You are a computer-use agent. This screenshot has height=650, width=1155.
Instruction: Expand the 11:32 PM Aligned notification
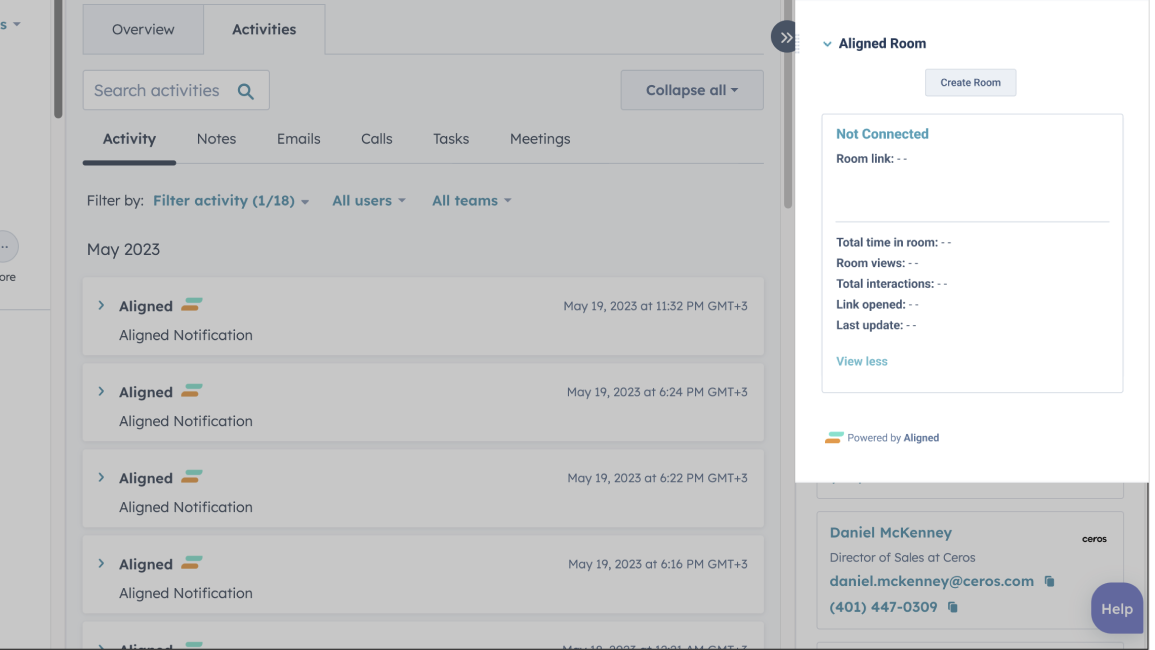[101, 306]
